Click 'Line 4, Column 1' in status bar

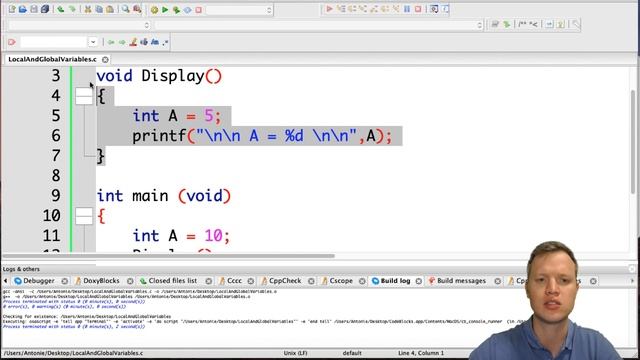(x=420, y=353)
